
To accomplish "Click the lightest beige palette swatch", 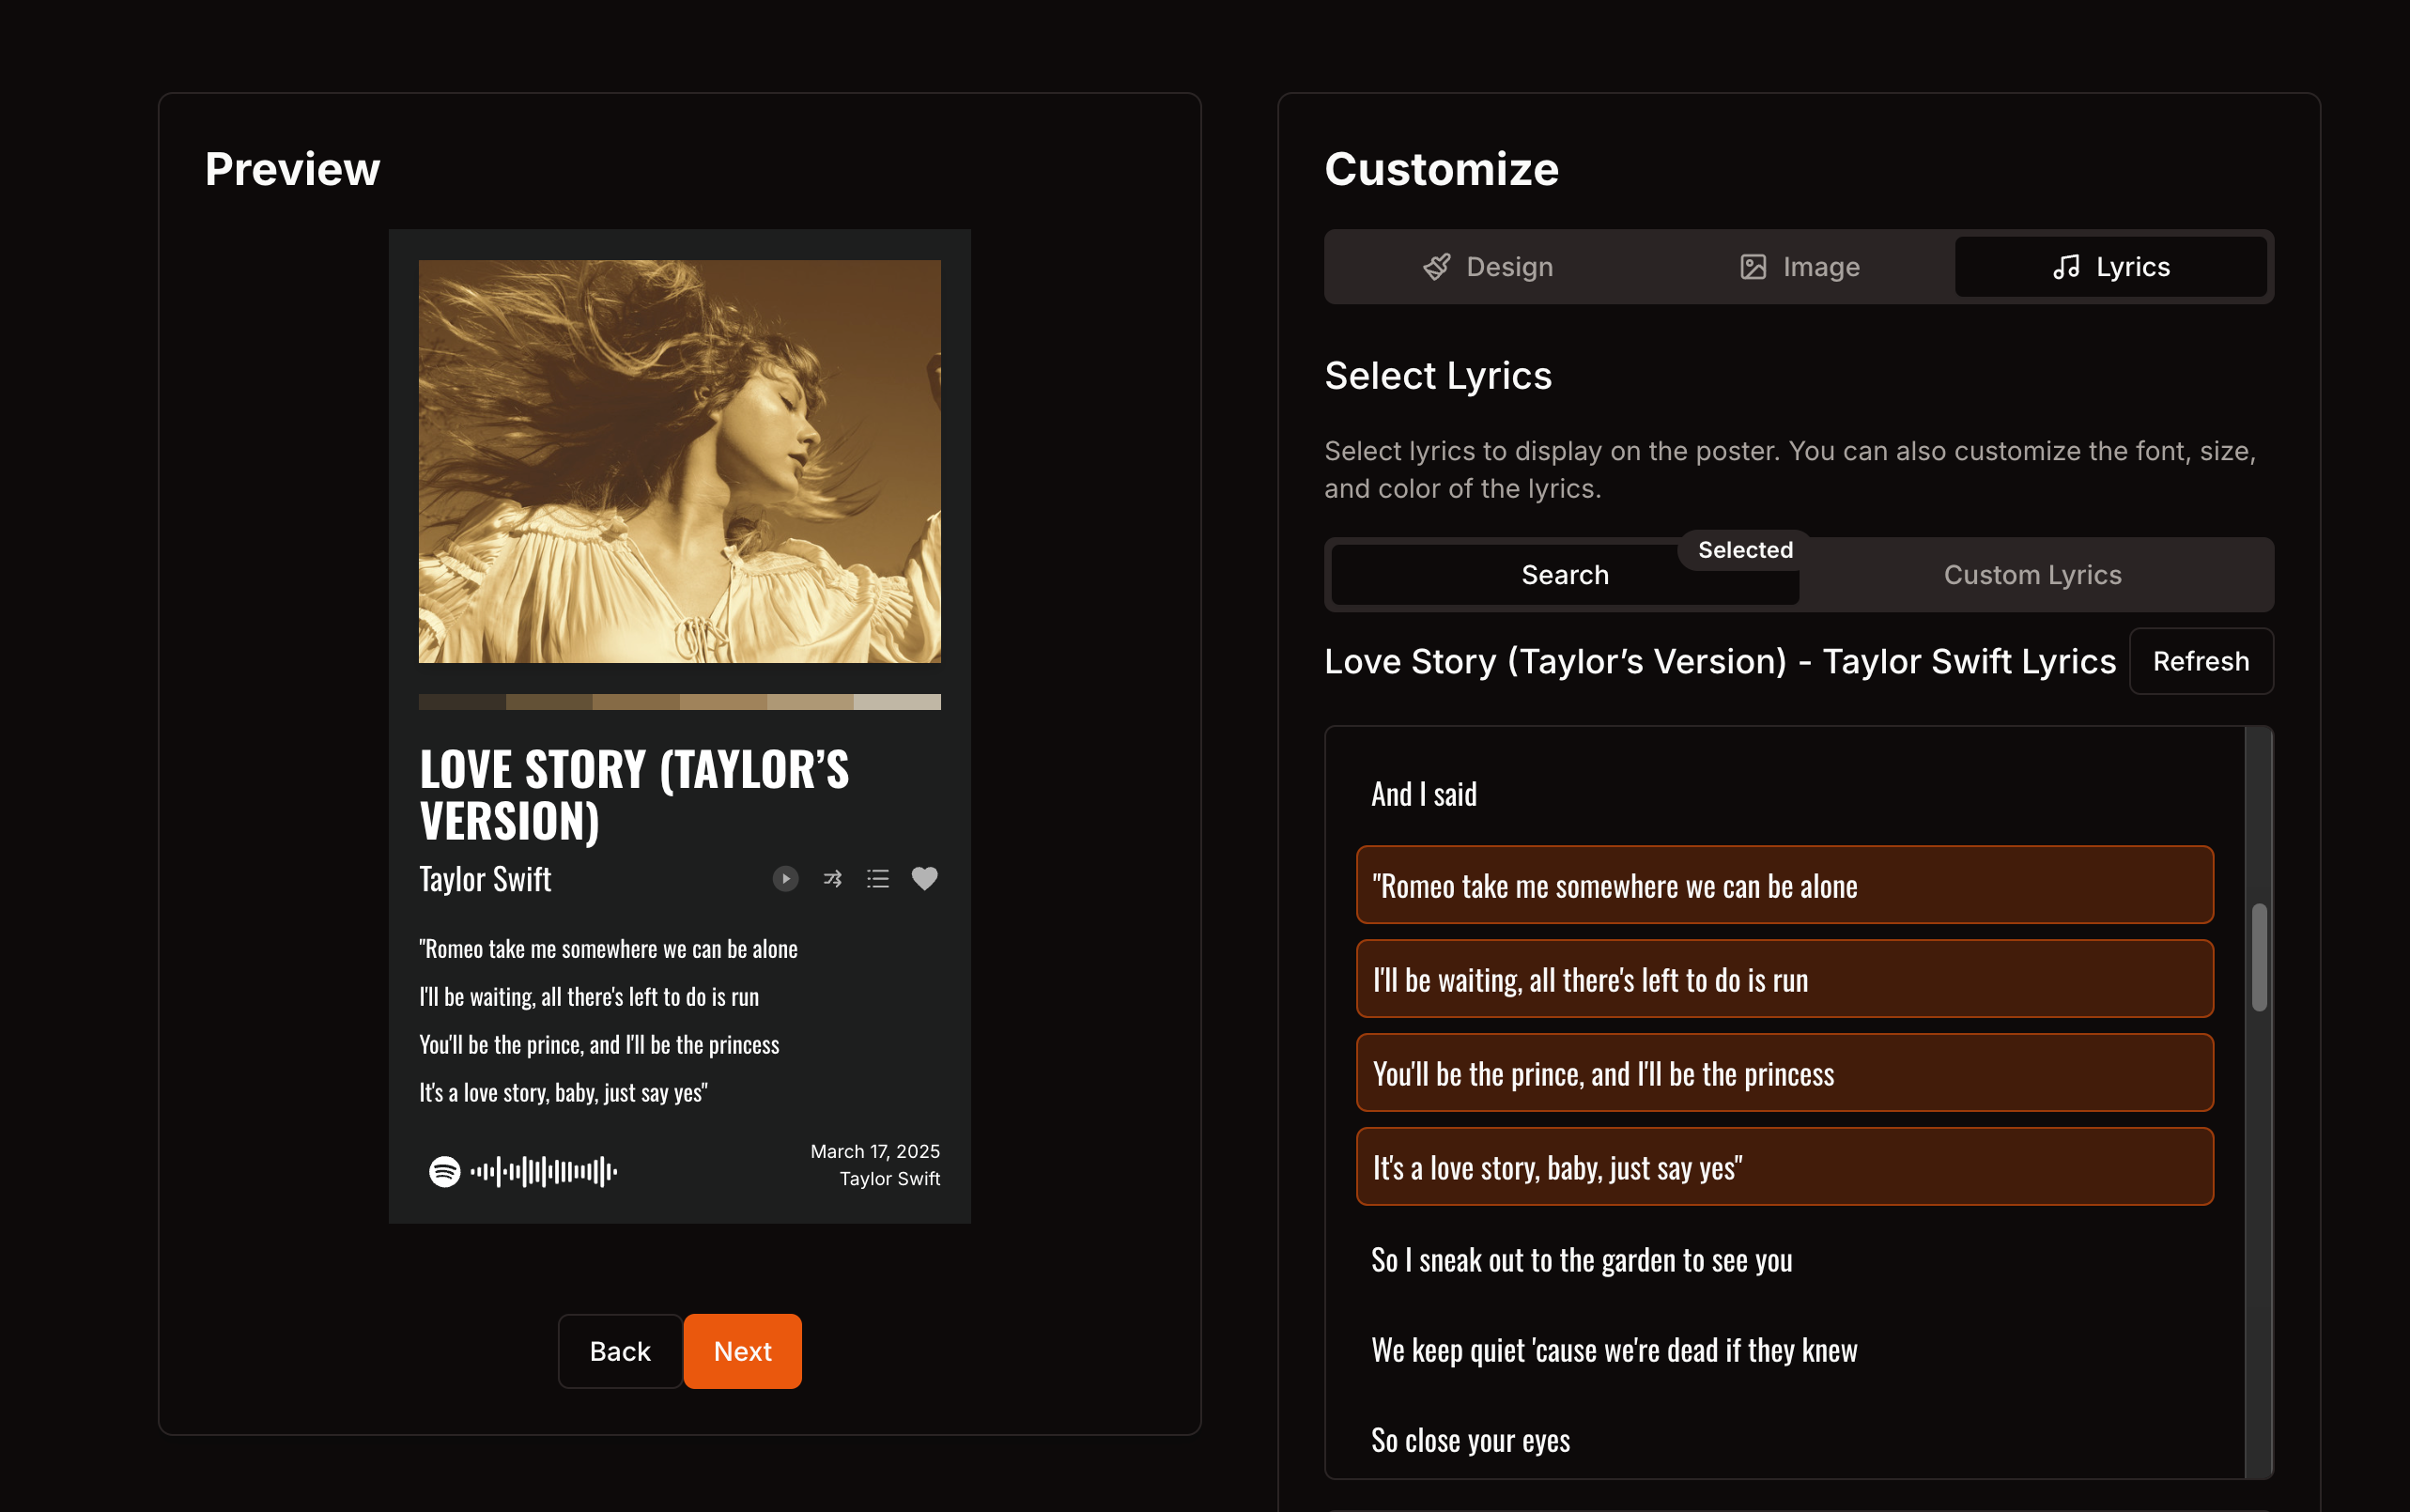I will [x=897, y=702].
